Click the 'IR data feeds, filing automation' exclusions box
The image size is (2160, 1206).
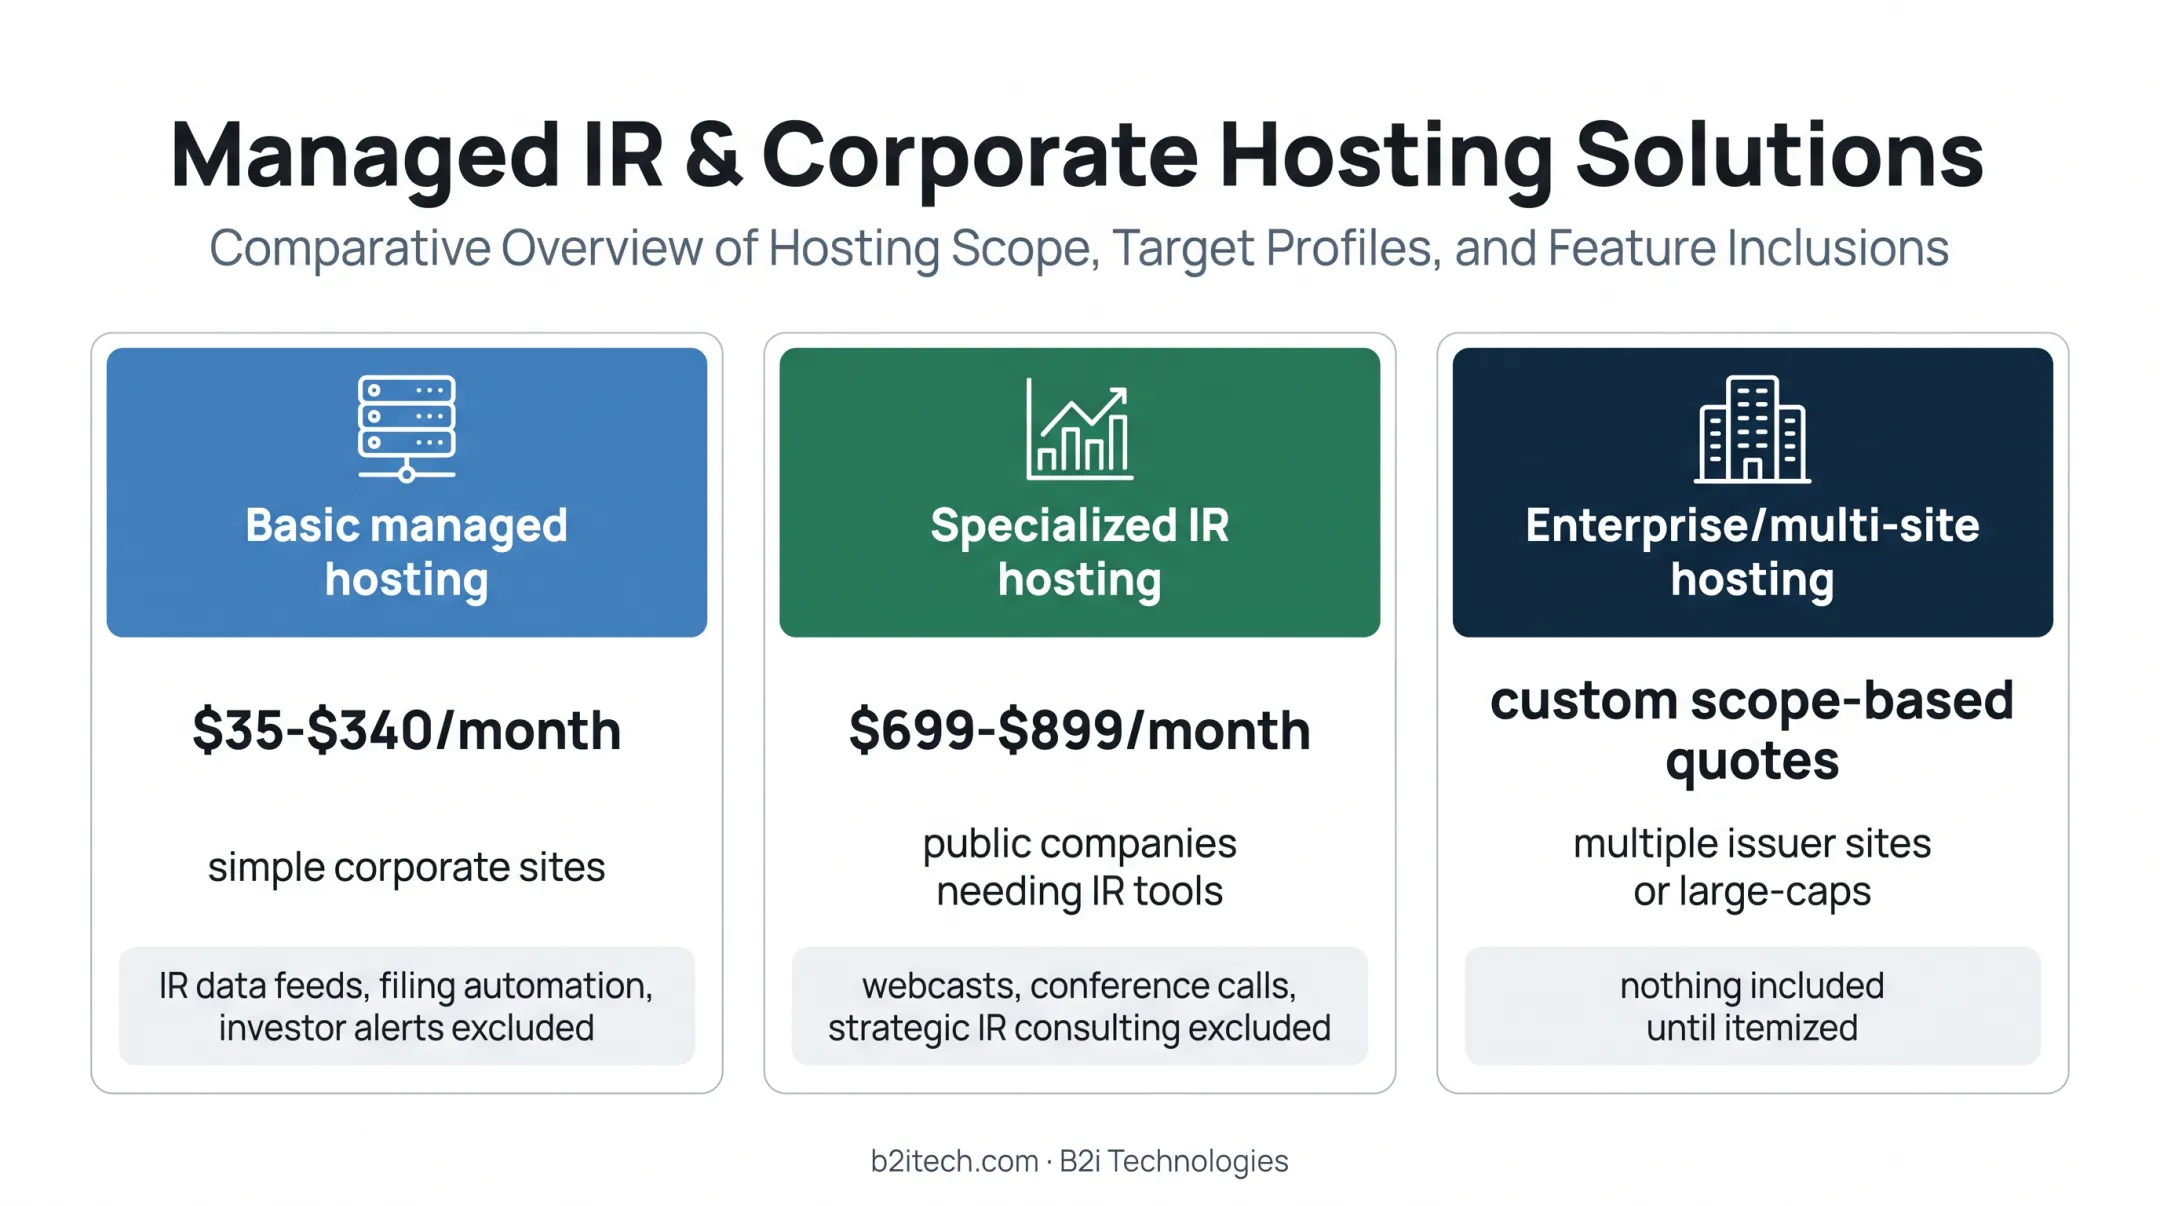point(407,1006)
